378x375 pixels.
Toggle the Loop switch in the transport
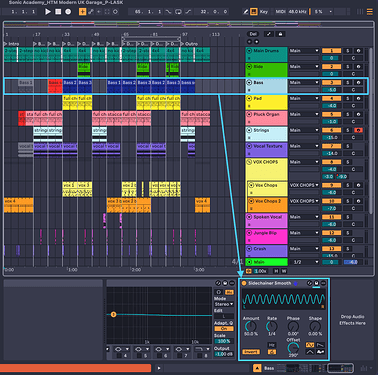pyautogui.click(x=178, y=12)
